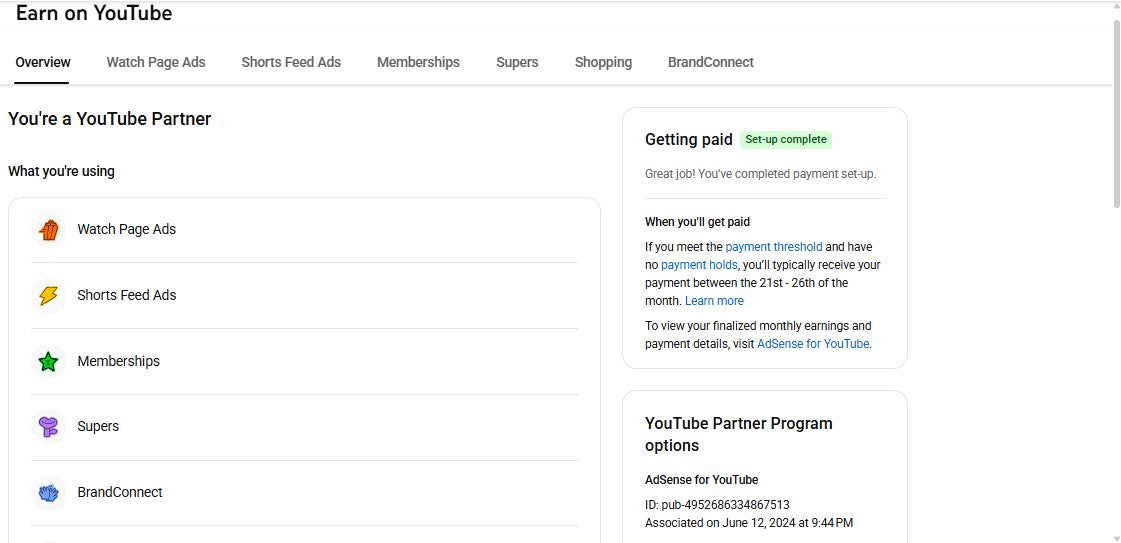Click the blue BrandConnect icon
This screenshot has width=1121, height=543.
tap(48, 493)
